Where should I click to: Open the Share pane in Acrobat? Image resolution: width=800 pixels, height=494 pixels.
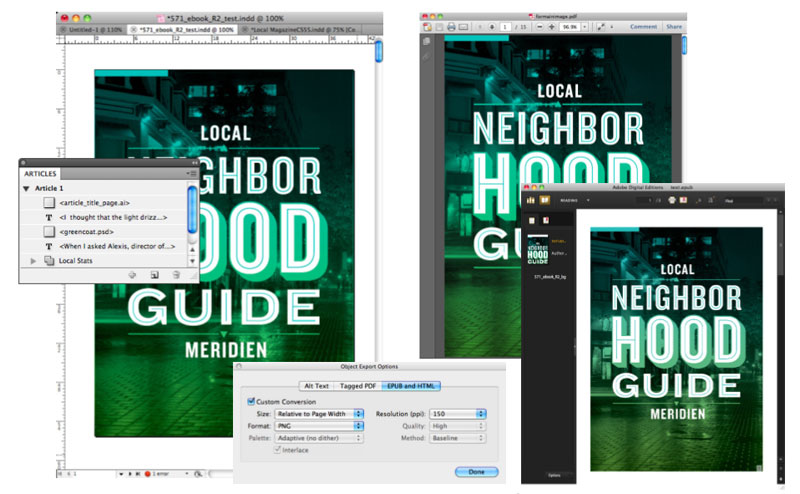(x=674, y=27)
